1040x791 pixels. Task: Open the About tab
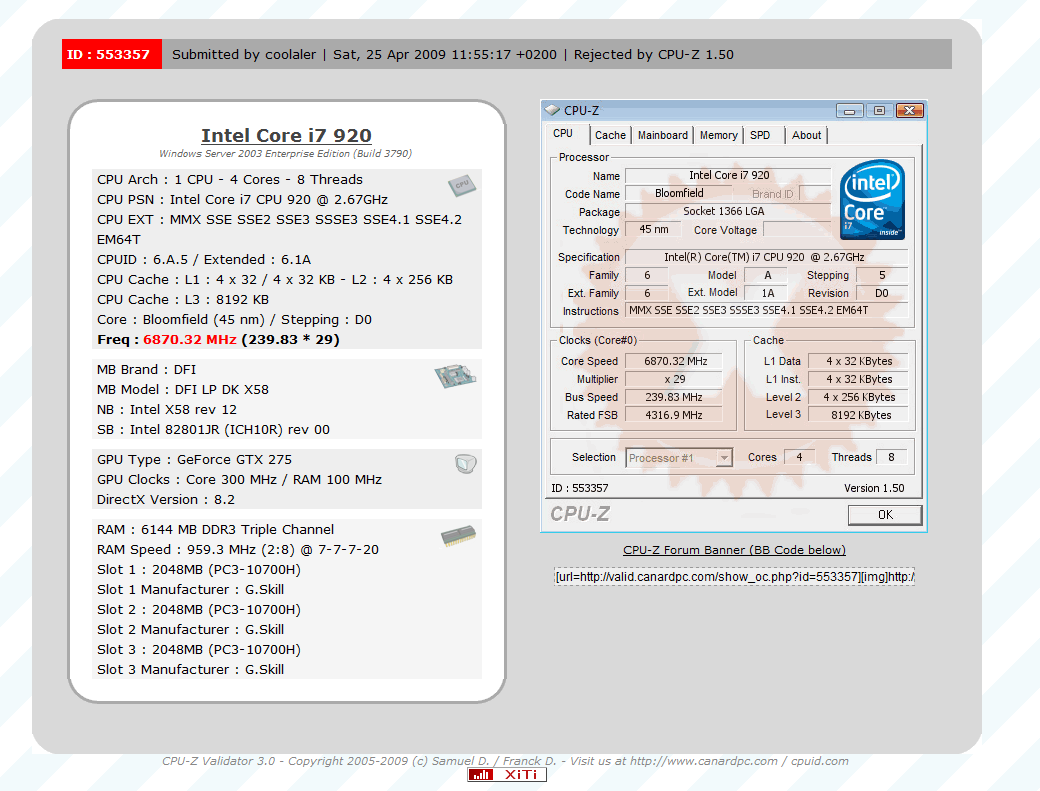[806, 135]
